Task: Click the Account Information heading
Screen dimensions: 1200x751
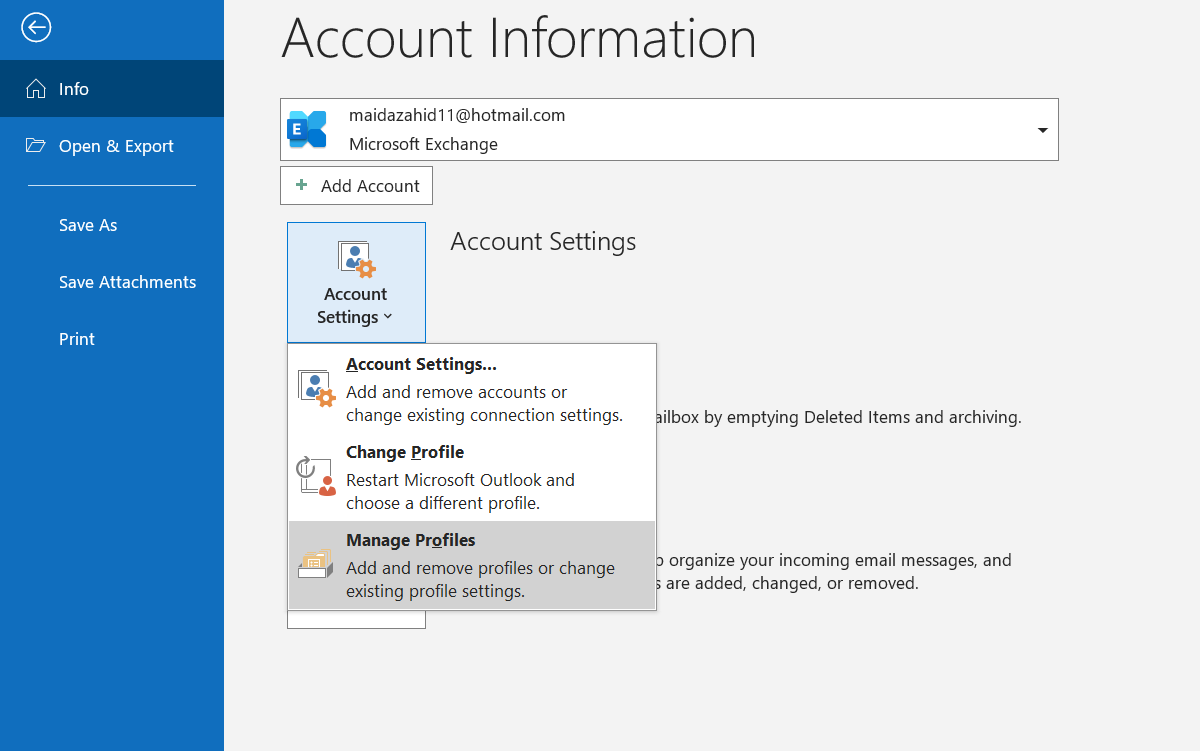Action: click(519, 39)
